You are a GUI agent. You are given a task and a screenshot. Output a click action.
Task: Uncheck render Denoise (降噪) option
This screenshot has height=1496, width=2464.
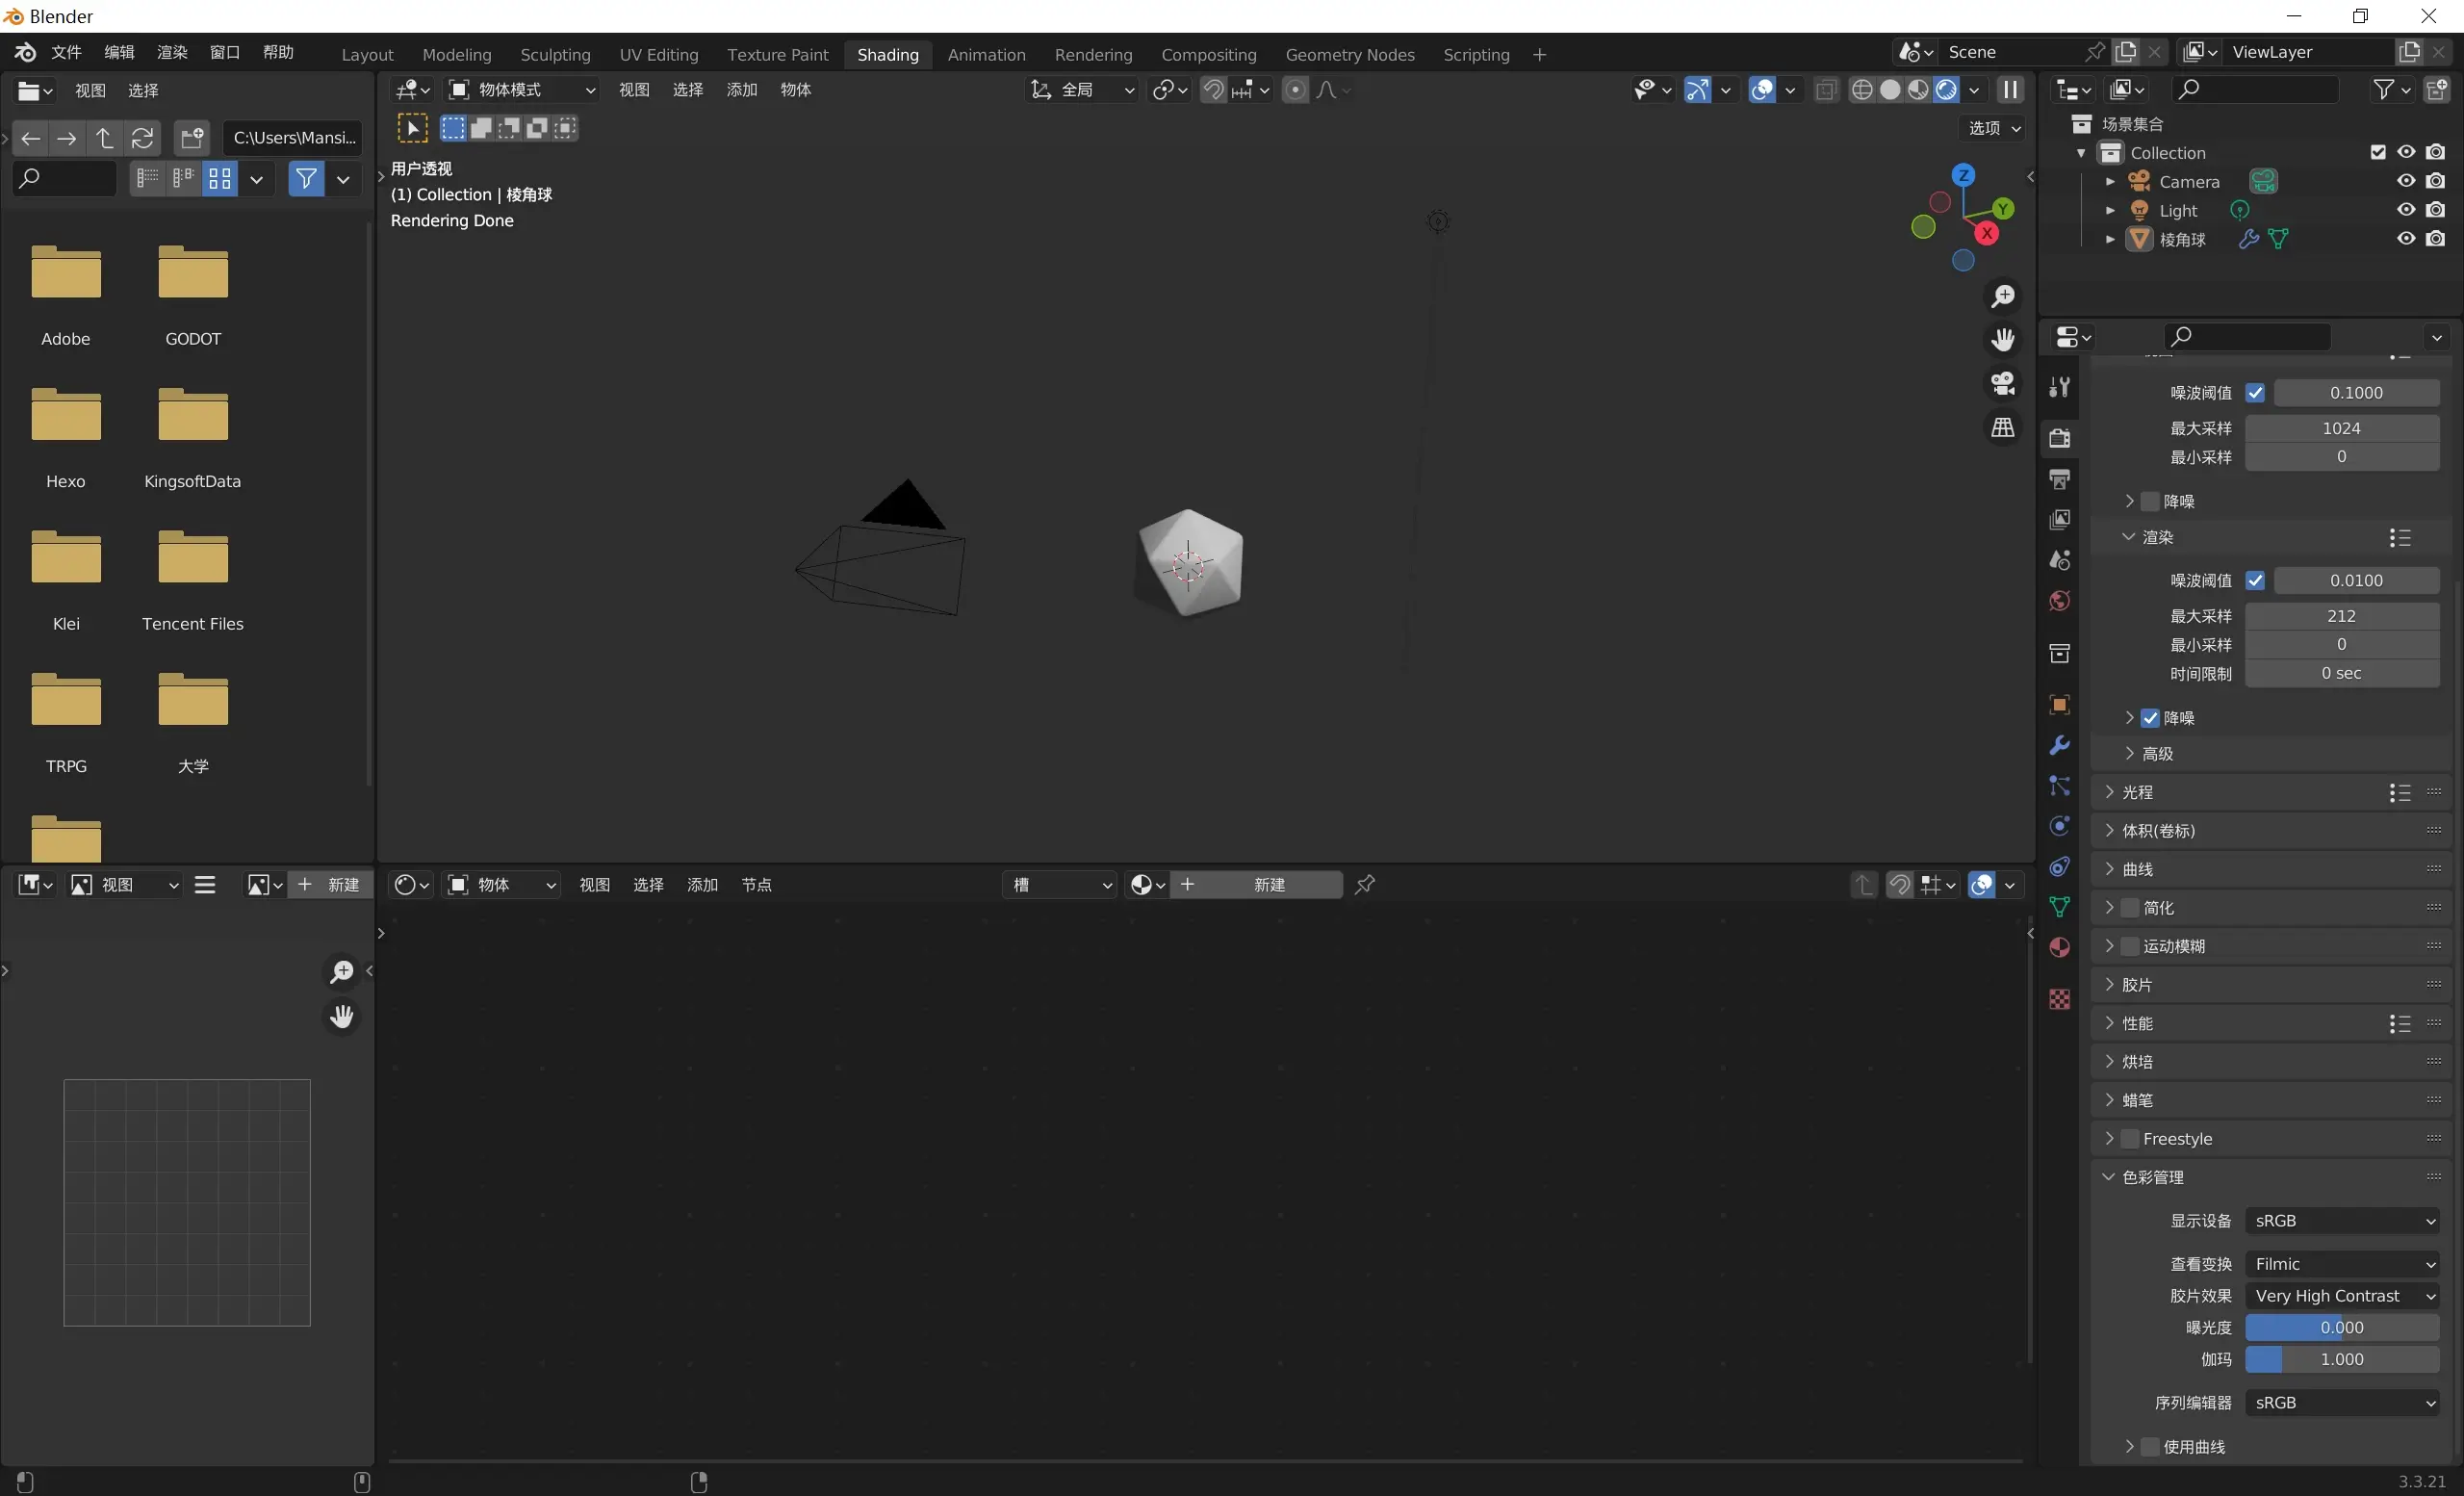coord(2150,718)
